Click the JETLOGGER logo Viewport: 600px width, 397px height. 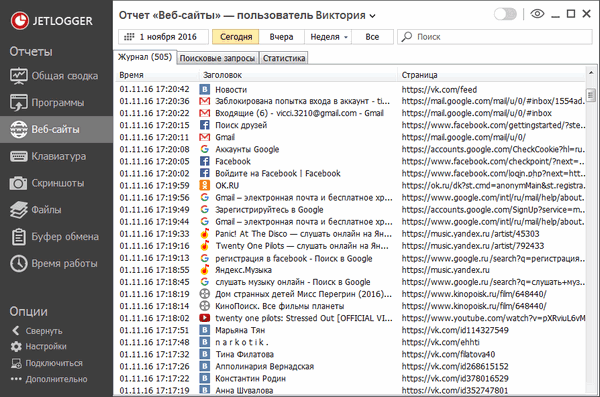[52, 21]
